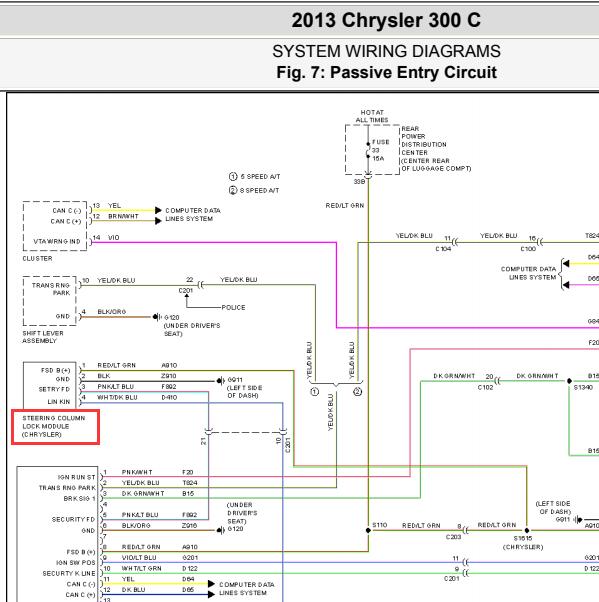Select the "SYSTEM WIRING DIAGRAMS" heading
The width and height of the screenshot is (599, 602).
click(x=386, y=51)
